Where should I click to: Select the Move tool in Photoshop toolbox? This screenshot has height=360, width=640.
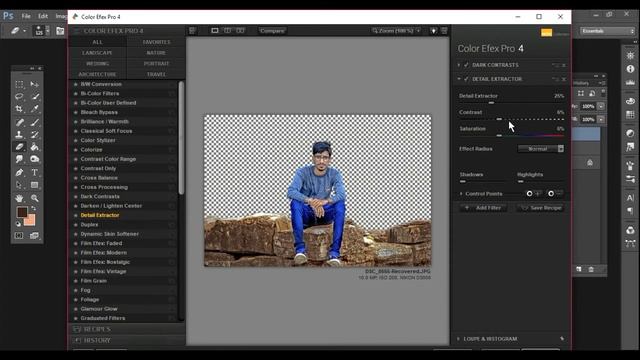point(35,84)
